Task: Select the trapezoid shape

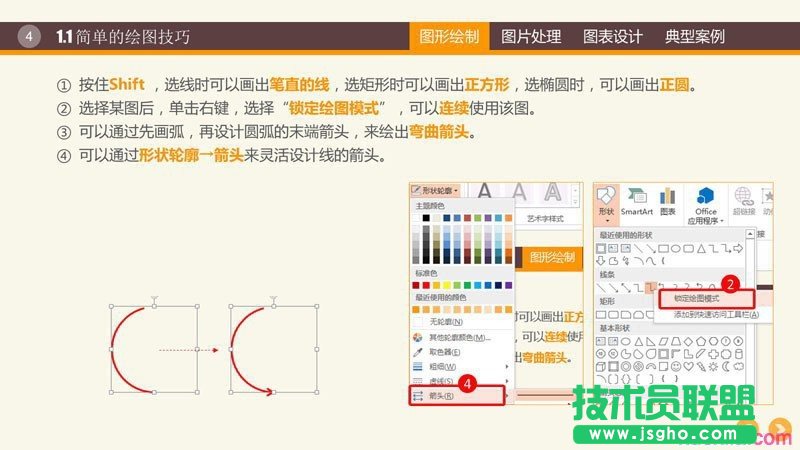Action: 676,341
